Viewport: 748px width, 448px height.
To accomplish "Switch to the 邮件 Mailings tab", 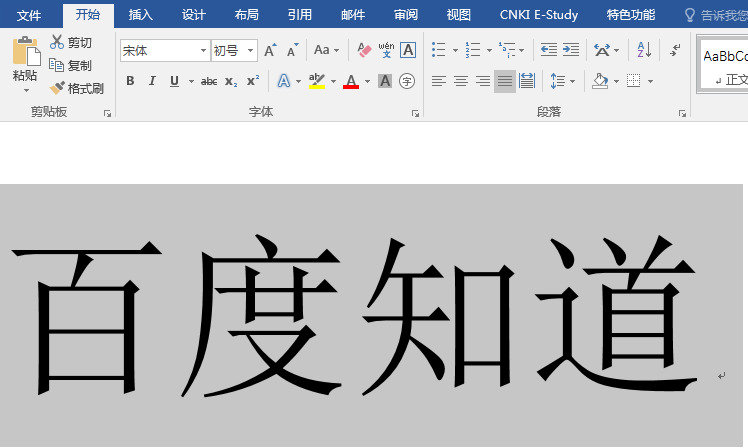I will point(353,15).
